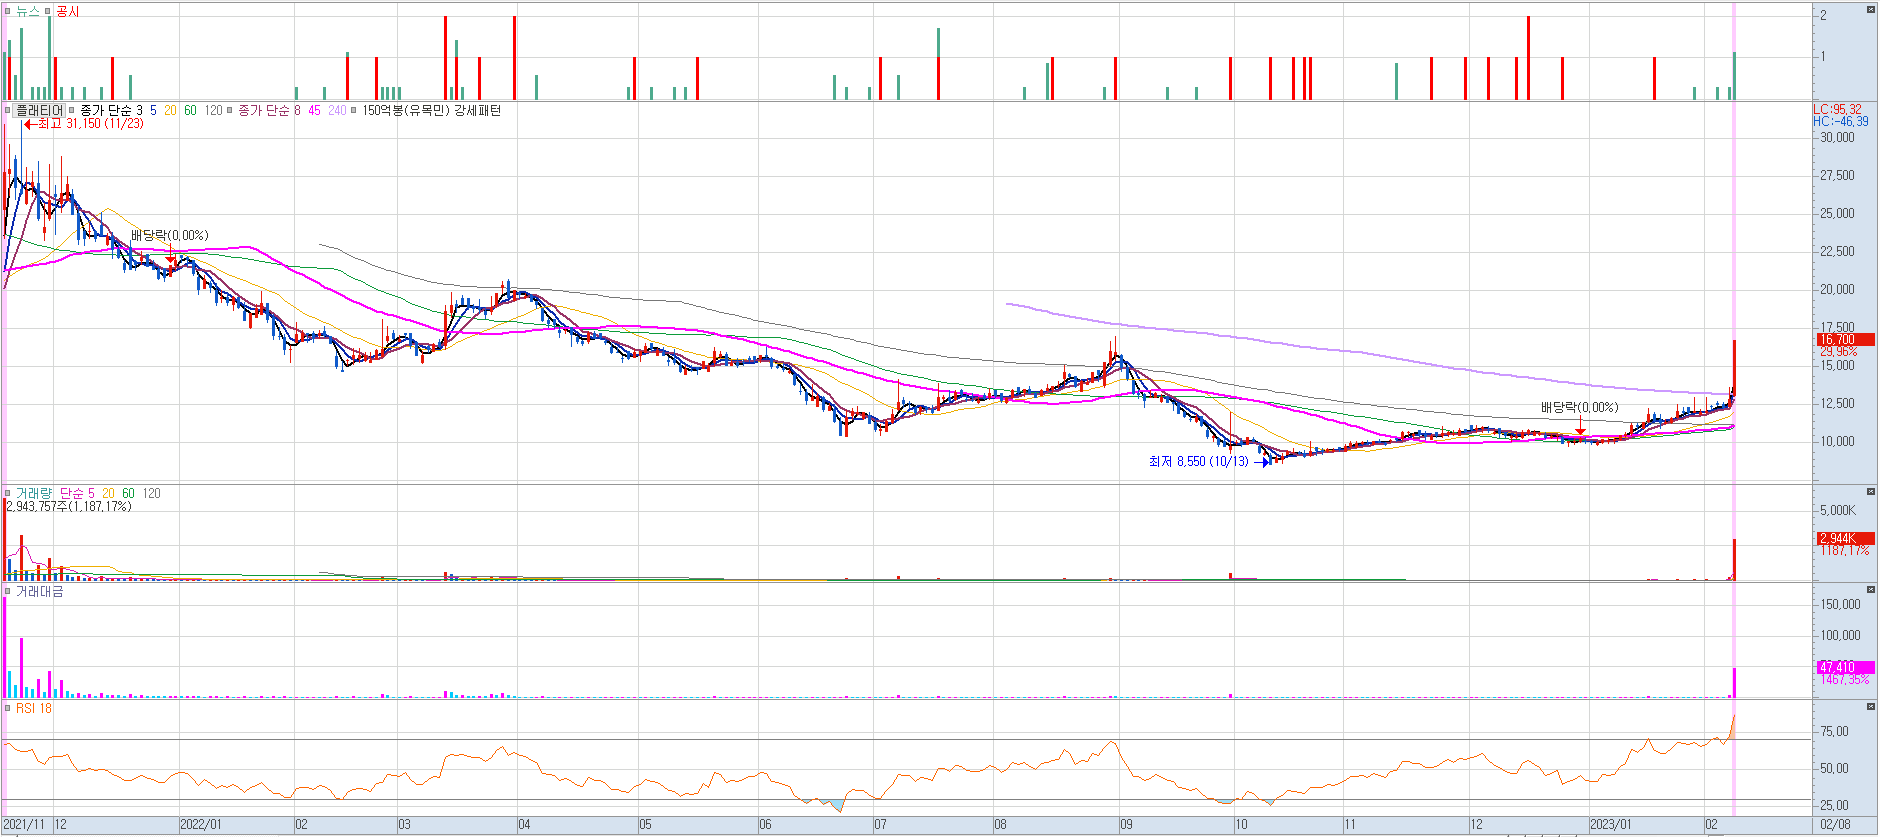Select the 거래량 단순 volume indicator label
The width and height of the screenshot is (1880, 837).
click(x=88, y=493)
